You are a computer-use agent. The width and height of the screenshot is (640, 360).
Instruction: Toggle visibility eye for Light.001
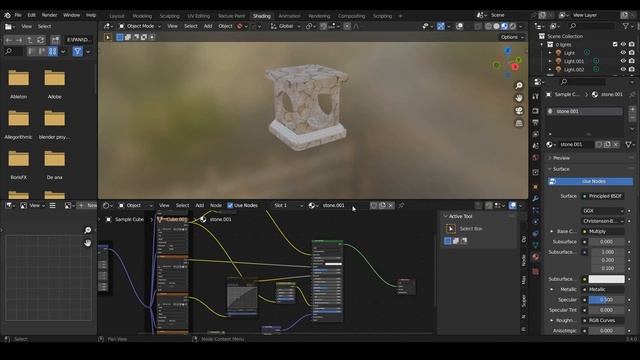[x=623, y=61]
